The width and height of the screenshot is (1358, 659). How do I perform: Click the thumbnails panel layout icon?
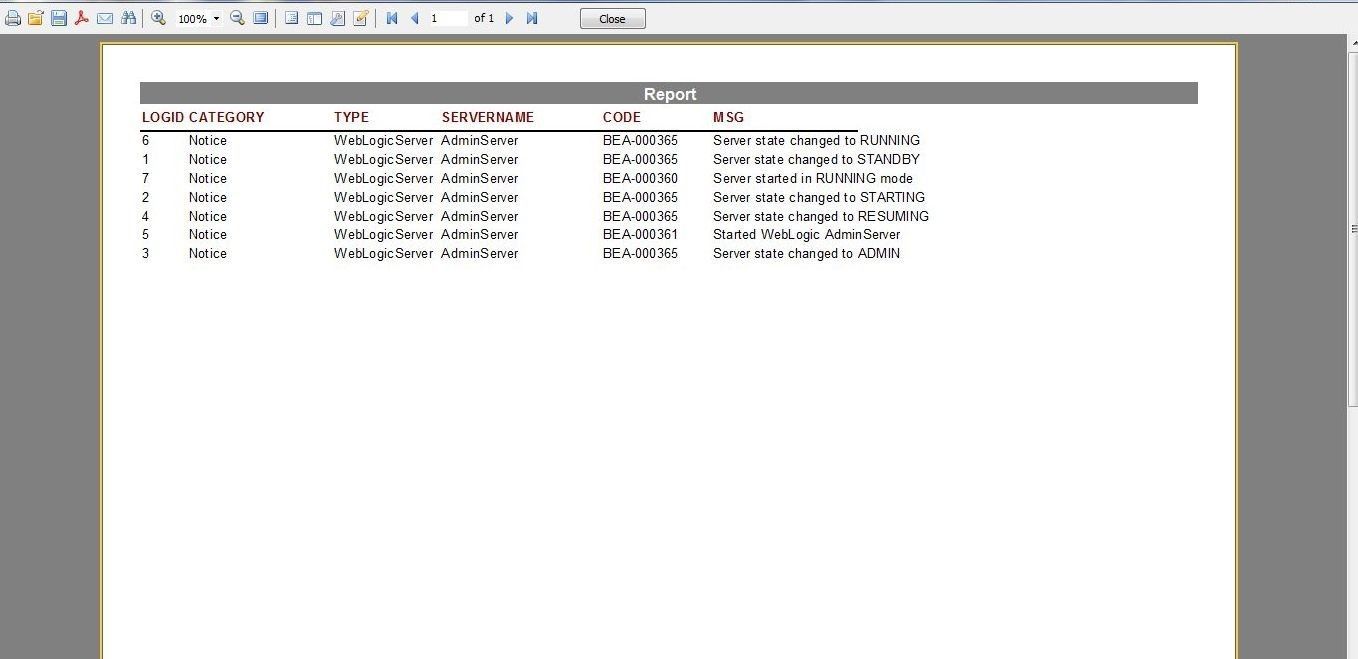click(314, 18)
